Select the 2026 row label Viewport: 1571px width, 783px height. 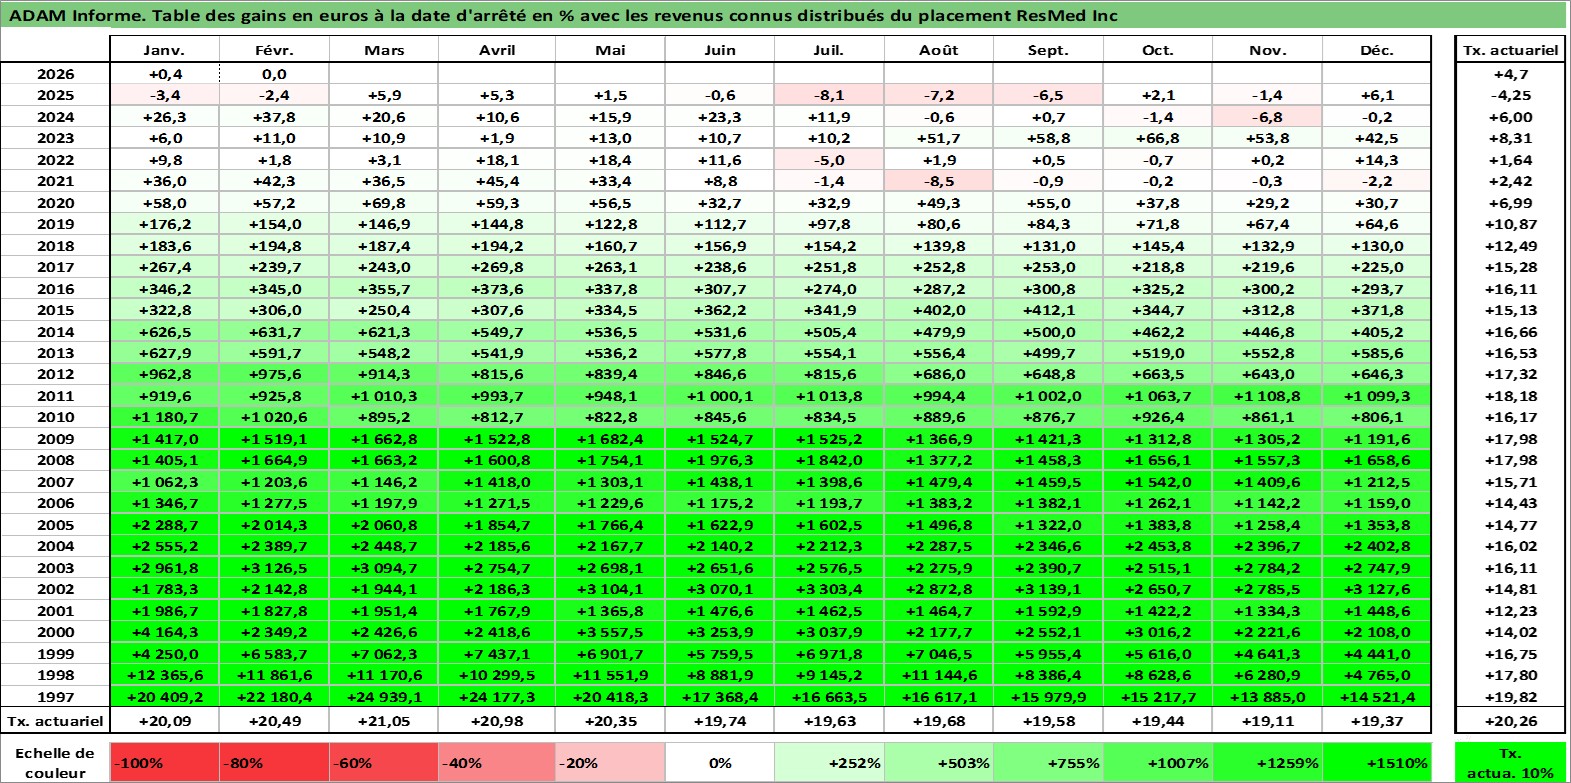(x=55, y=74)
